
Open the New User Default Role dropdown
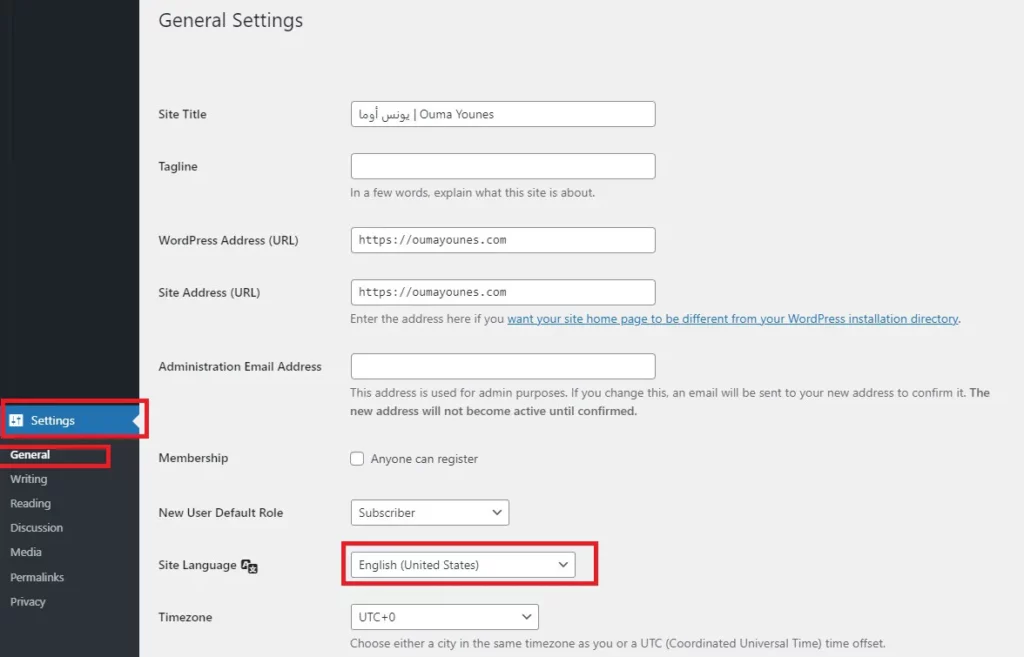pyautogui.click(x=430, y=513)
